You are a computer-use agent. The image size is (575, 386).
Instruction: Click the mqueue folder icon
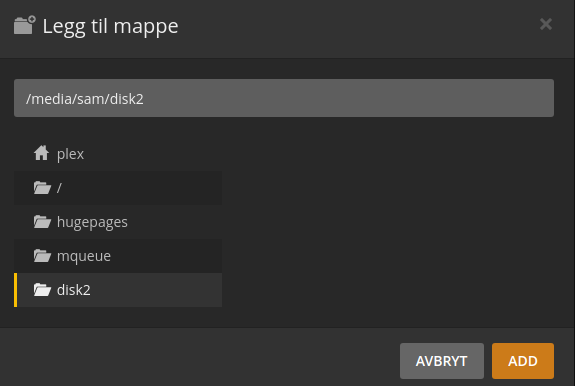pyautogui.click(x=42, y=256)
